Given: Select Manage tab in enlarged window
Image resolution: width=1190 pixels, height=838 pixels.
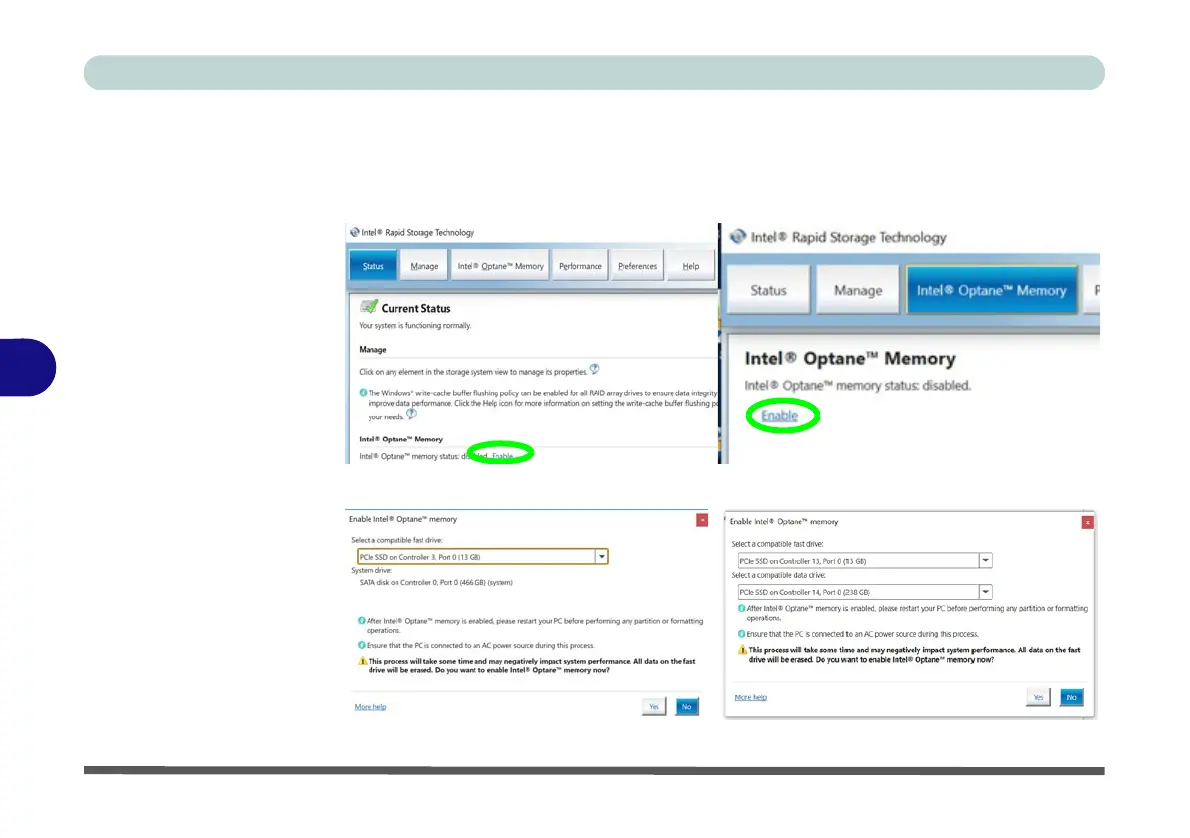Looking at the screenshot, I should tap(858, 290).
